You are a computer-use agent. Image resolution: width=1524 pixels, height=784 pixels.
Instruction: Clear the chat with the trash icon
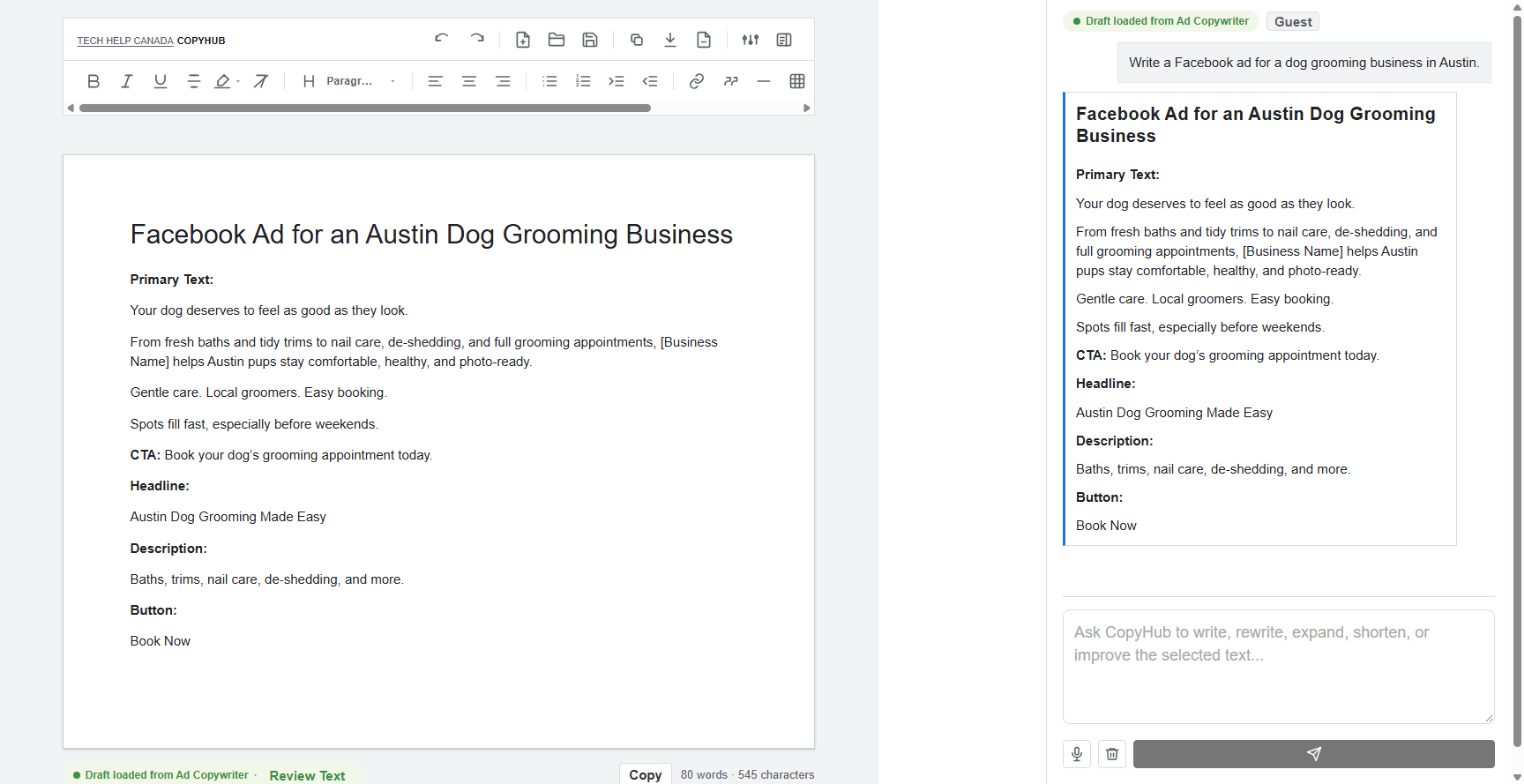click(x=1112, y=754)
